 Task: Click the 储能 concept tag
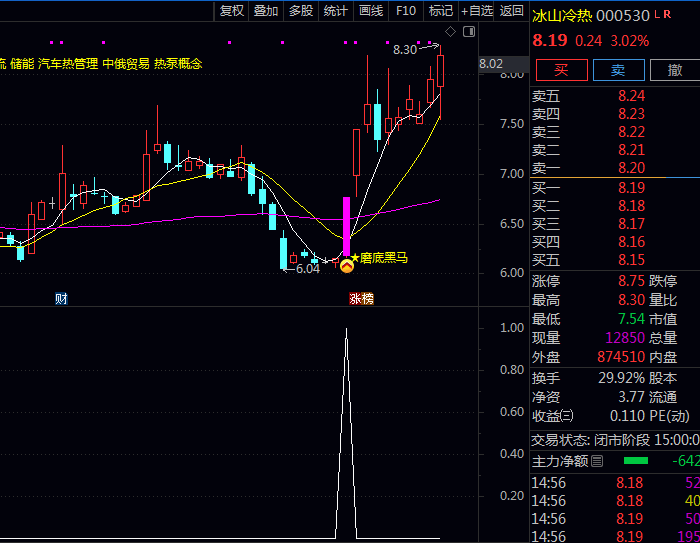[22, 64]
